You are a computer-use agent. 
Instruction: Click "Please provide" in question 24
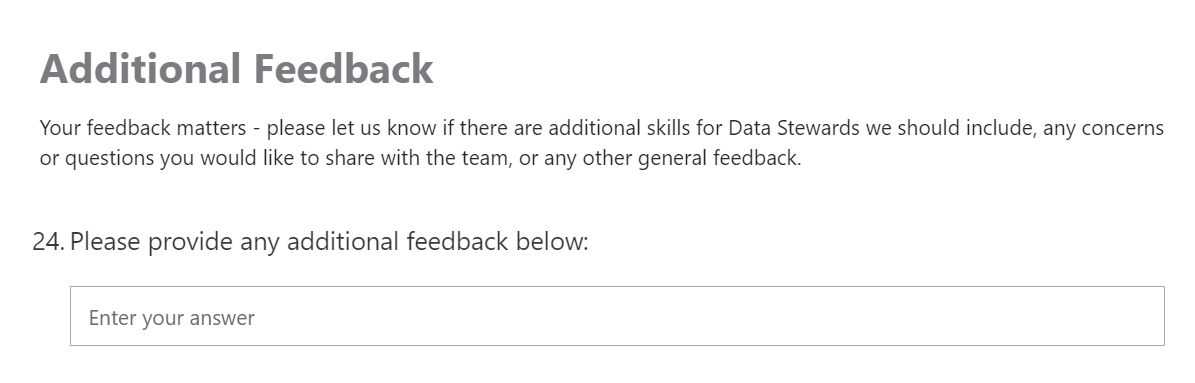(x=151, y=241)
